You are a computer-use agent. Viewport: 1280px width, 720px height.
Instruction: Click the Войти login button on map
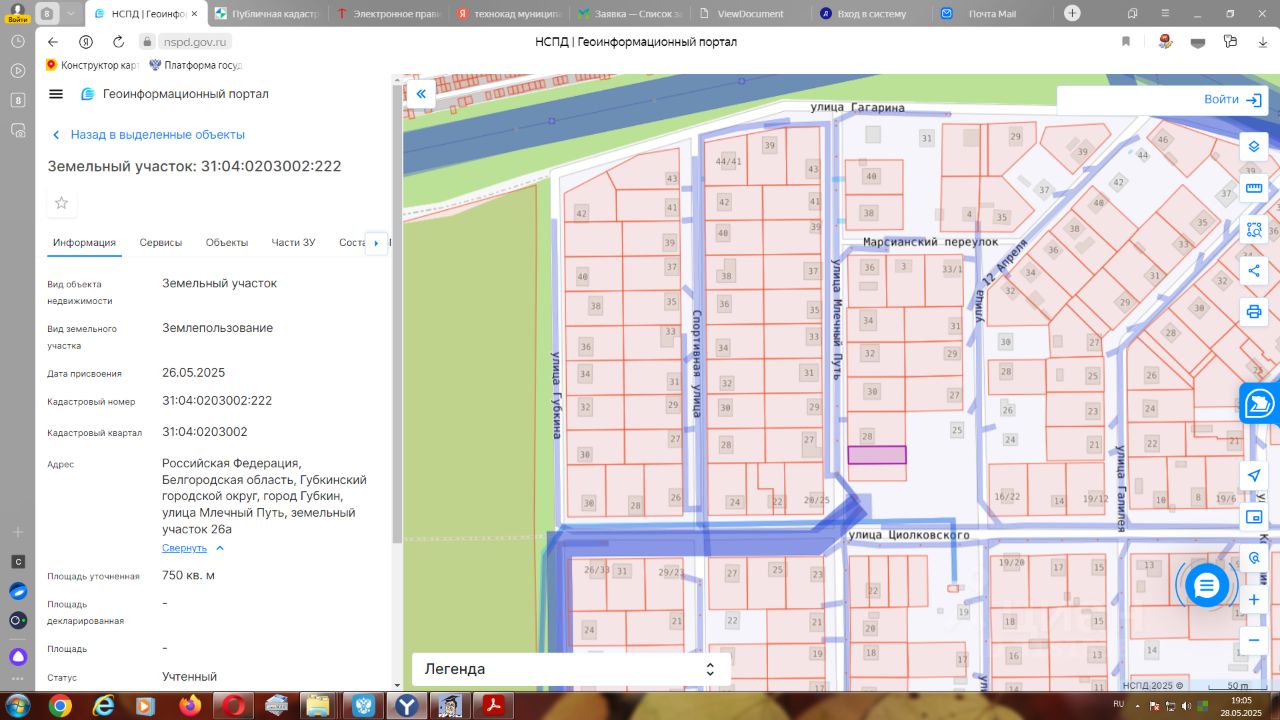coord(1233,100)
